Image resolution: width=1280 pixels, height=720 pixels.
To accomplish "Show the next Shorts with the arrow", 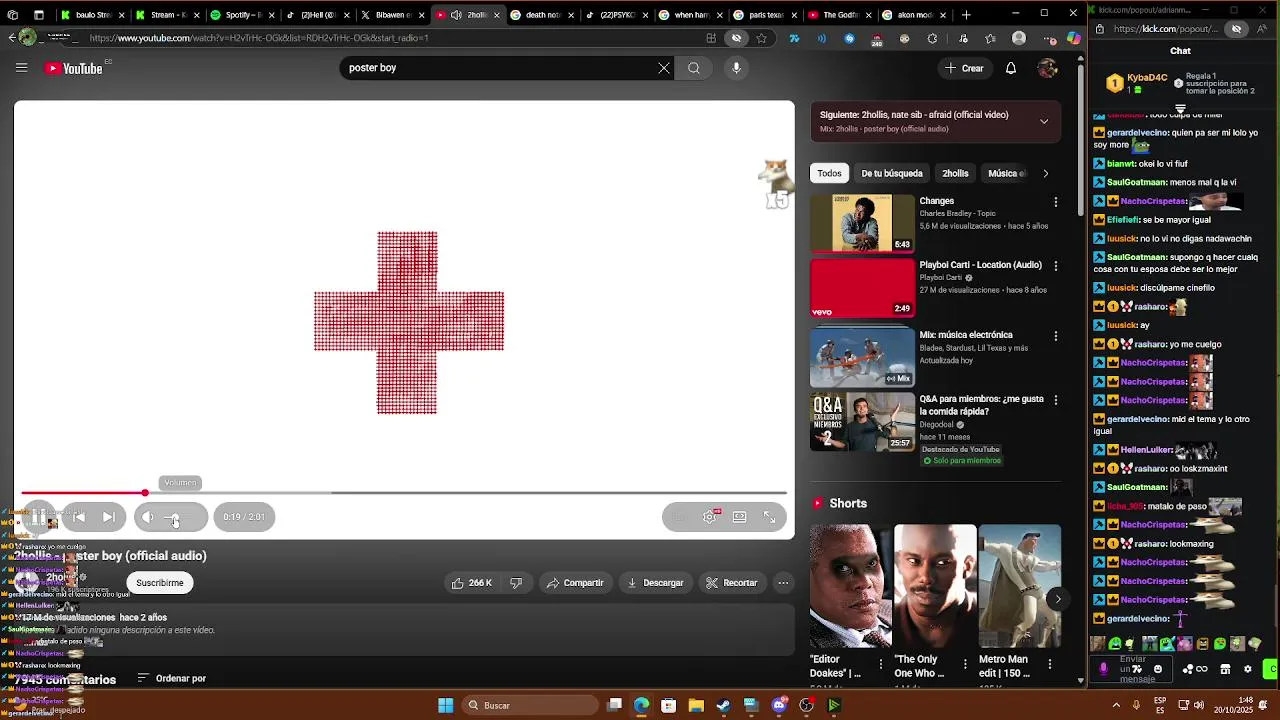I will [x=1058, y=599].
